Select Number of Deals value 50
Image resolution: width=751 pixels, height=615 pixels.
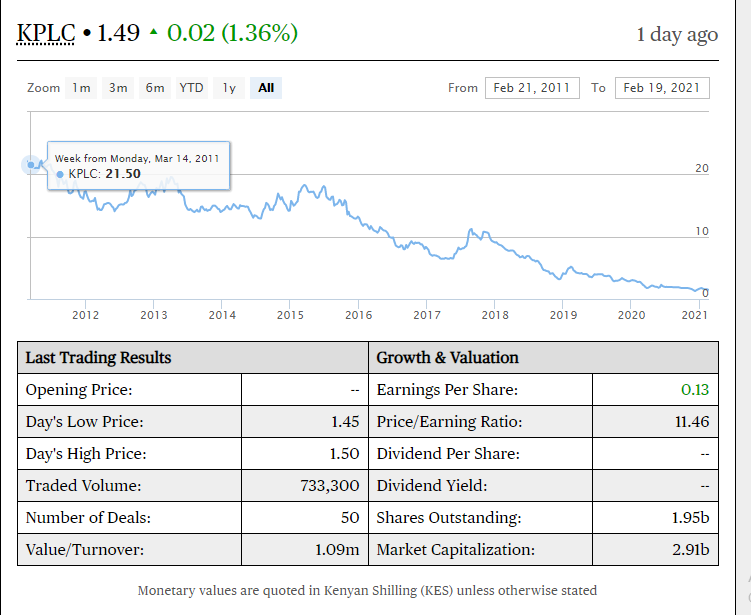pyautogui.click(x=350, y=518)
